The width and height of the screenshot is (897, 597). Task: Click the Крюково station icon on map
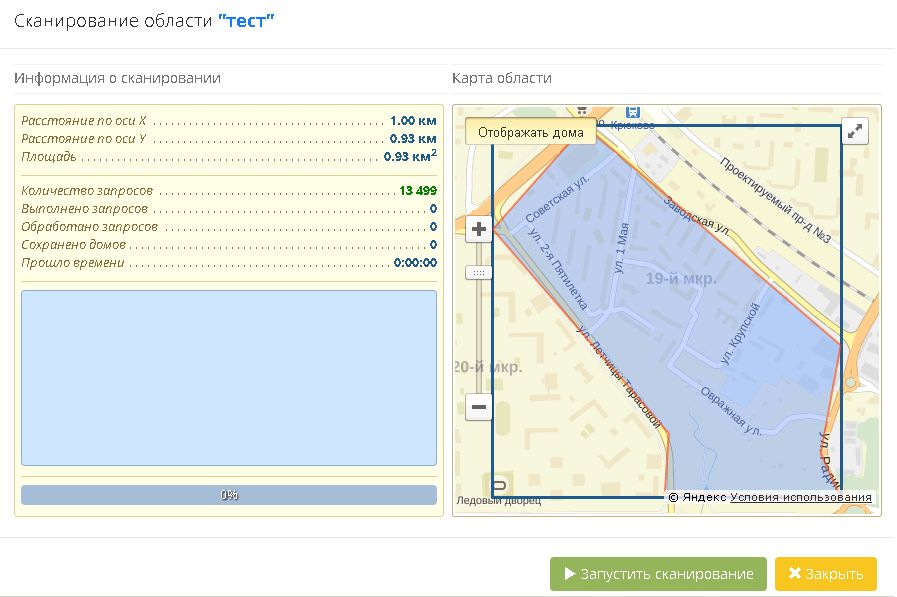(632, 112)
